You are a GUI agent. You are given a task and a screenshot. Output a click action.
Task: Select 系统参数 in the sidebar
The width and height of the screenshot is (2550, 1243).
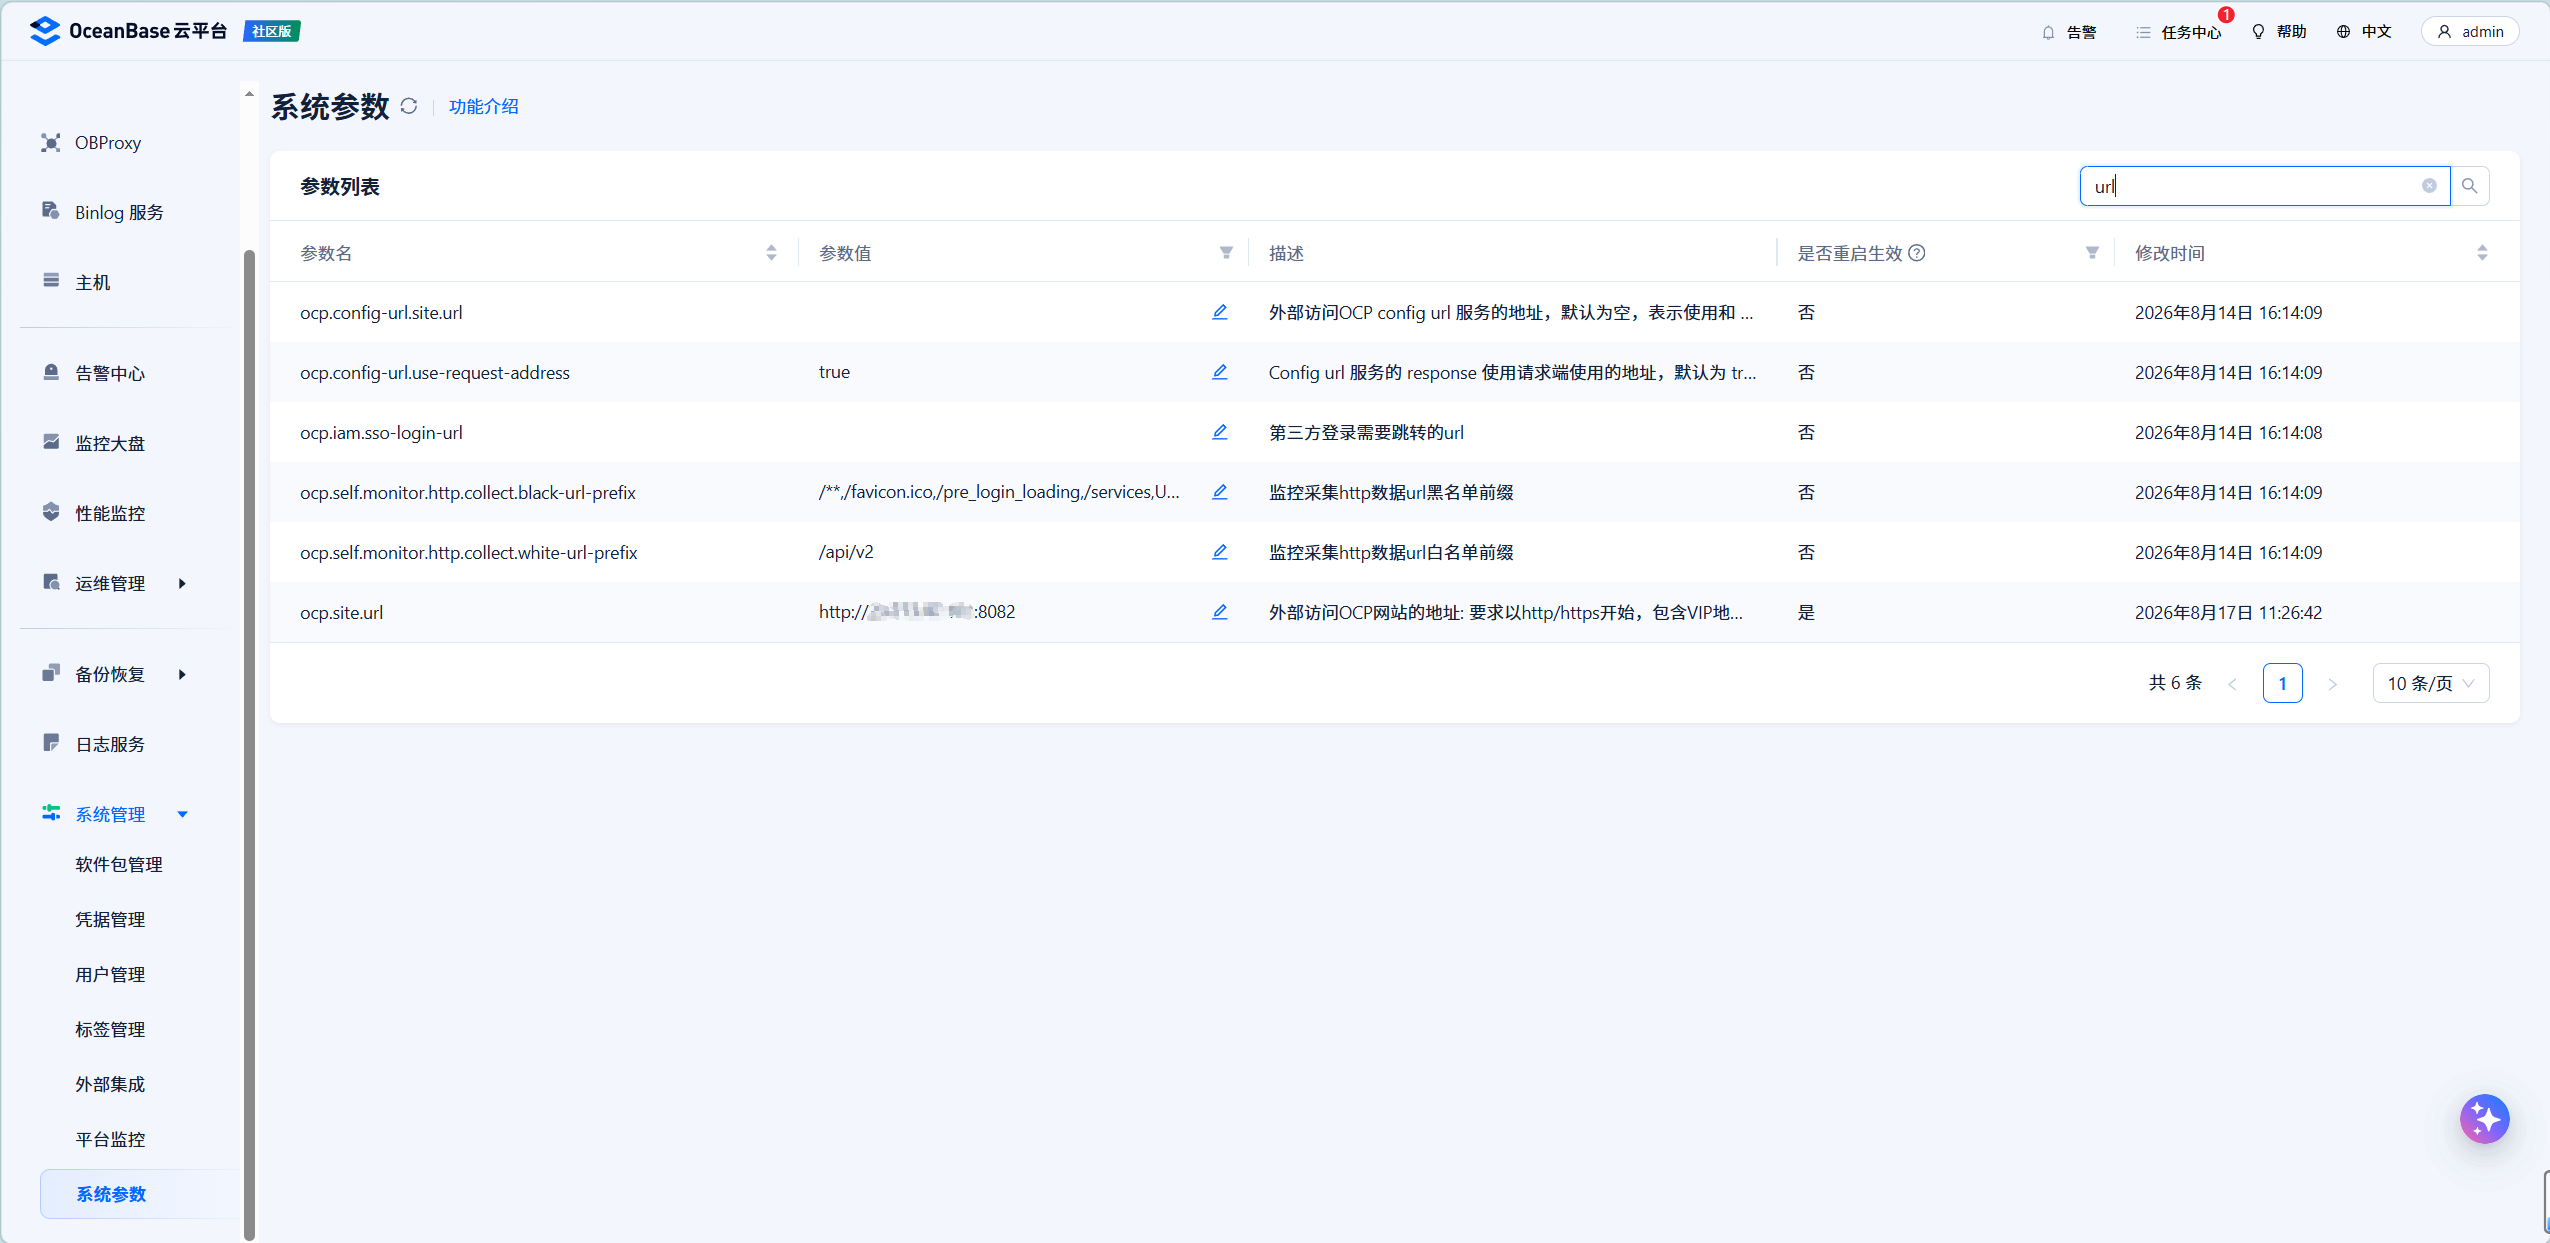point(140,1194)
